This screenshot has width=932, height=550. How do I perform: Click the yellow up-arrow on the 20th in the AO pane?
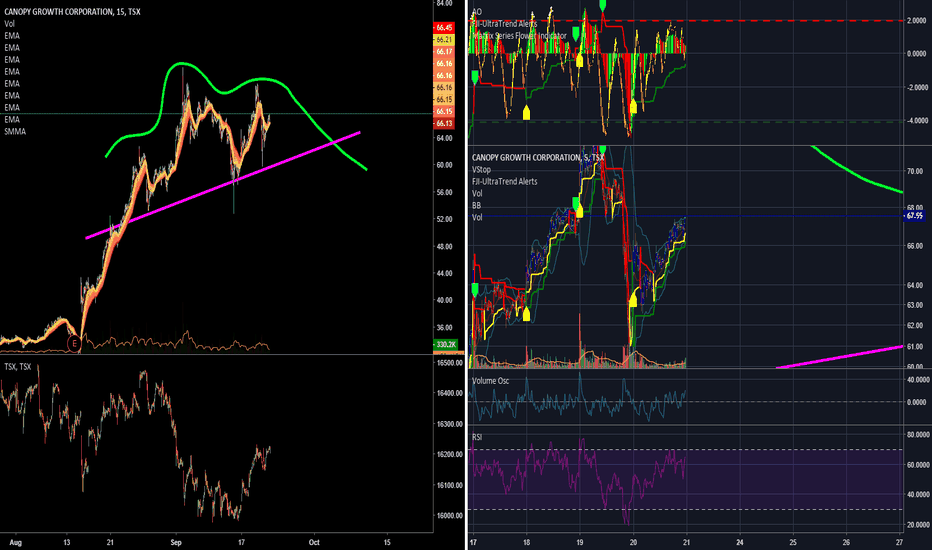[x=633, y=106]
